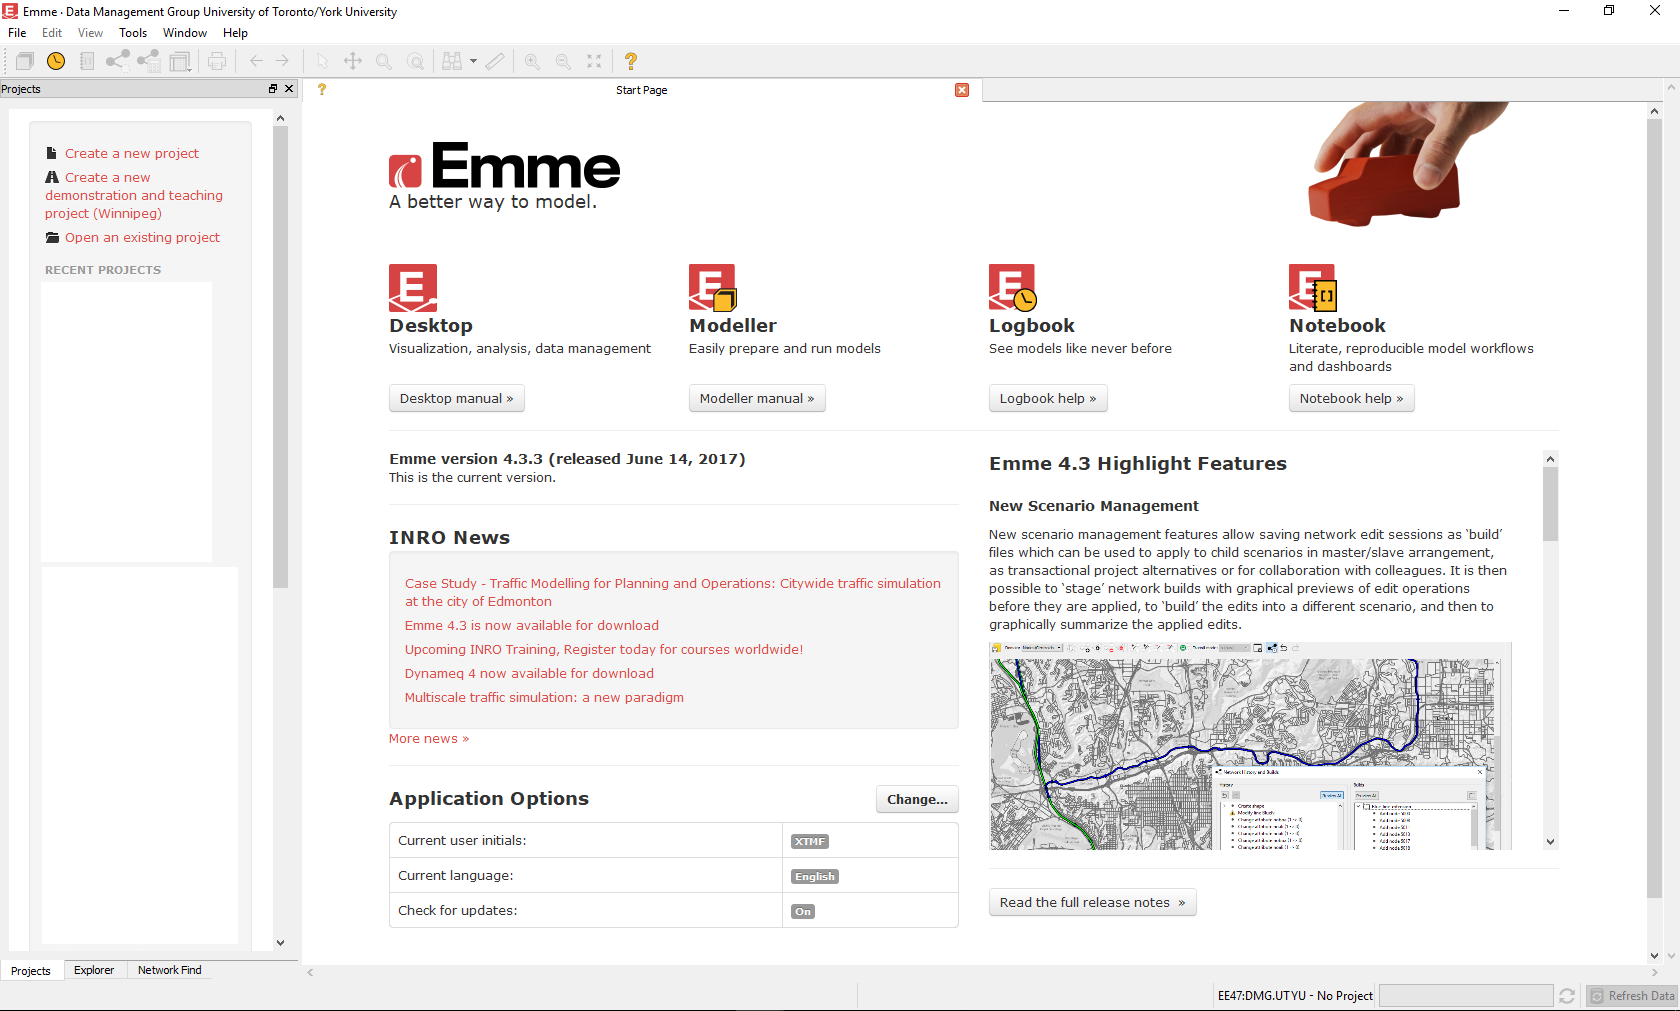Click the Desktop application icon

coord(413,288)
